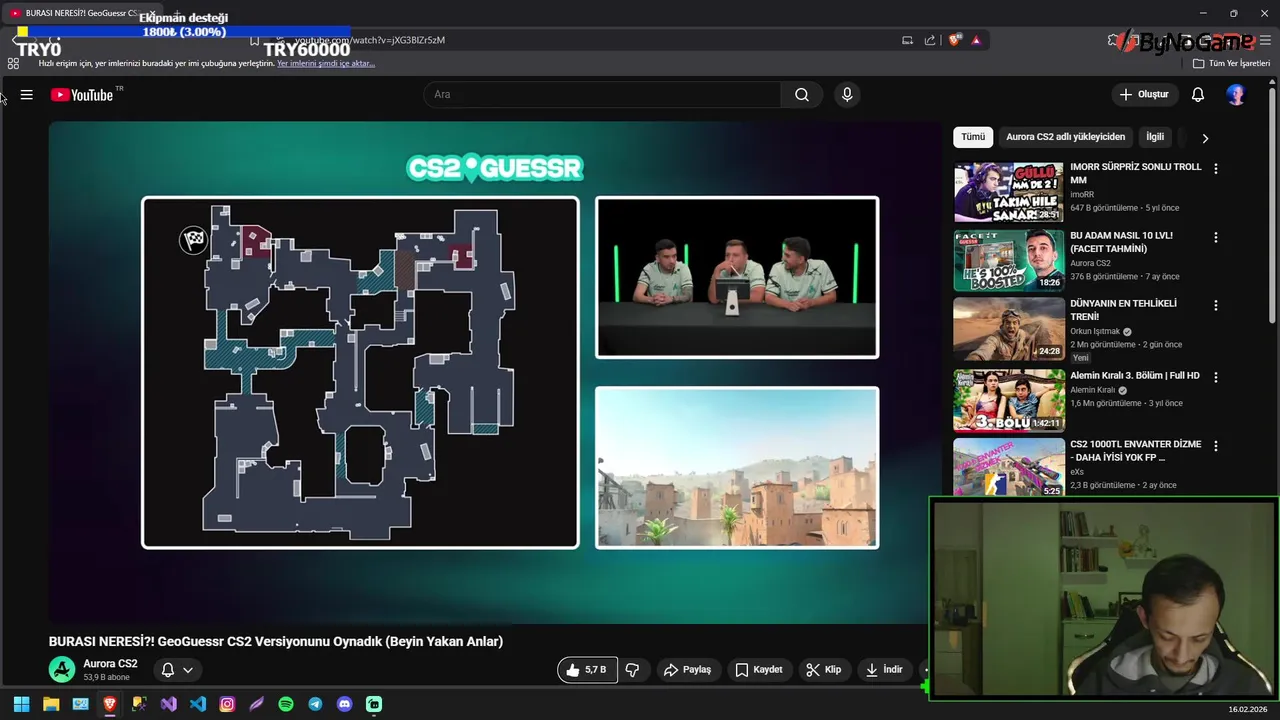Open purple Visual Studio from taskbar
1280x720 pixels.
point(169,704)
